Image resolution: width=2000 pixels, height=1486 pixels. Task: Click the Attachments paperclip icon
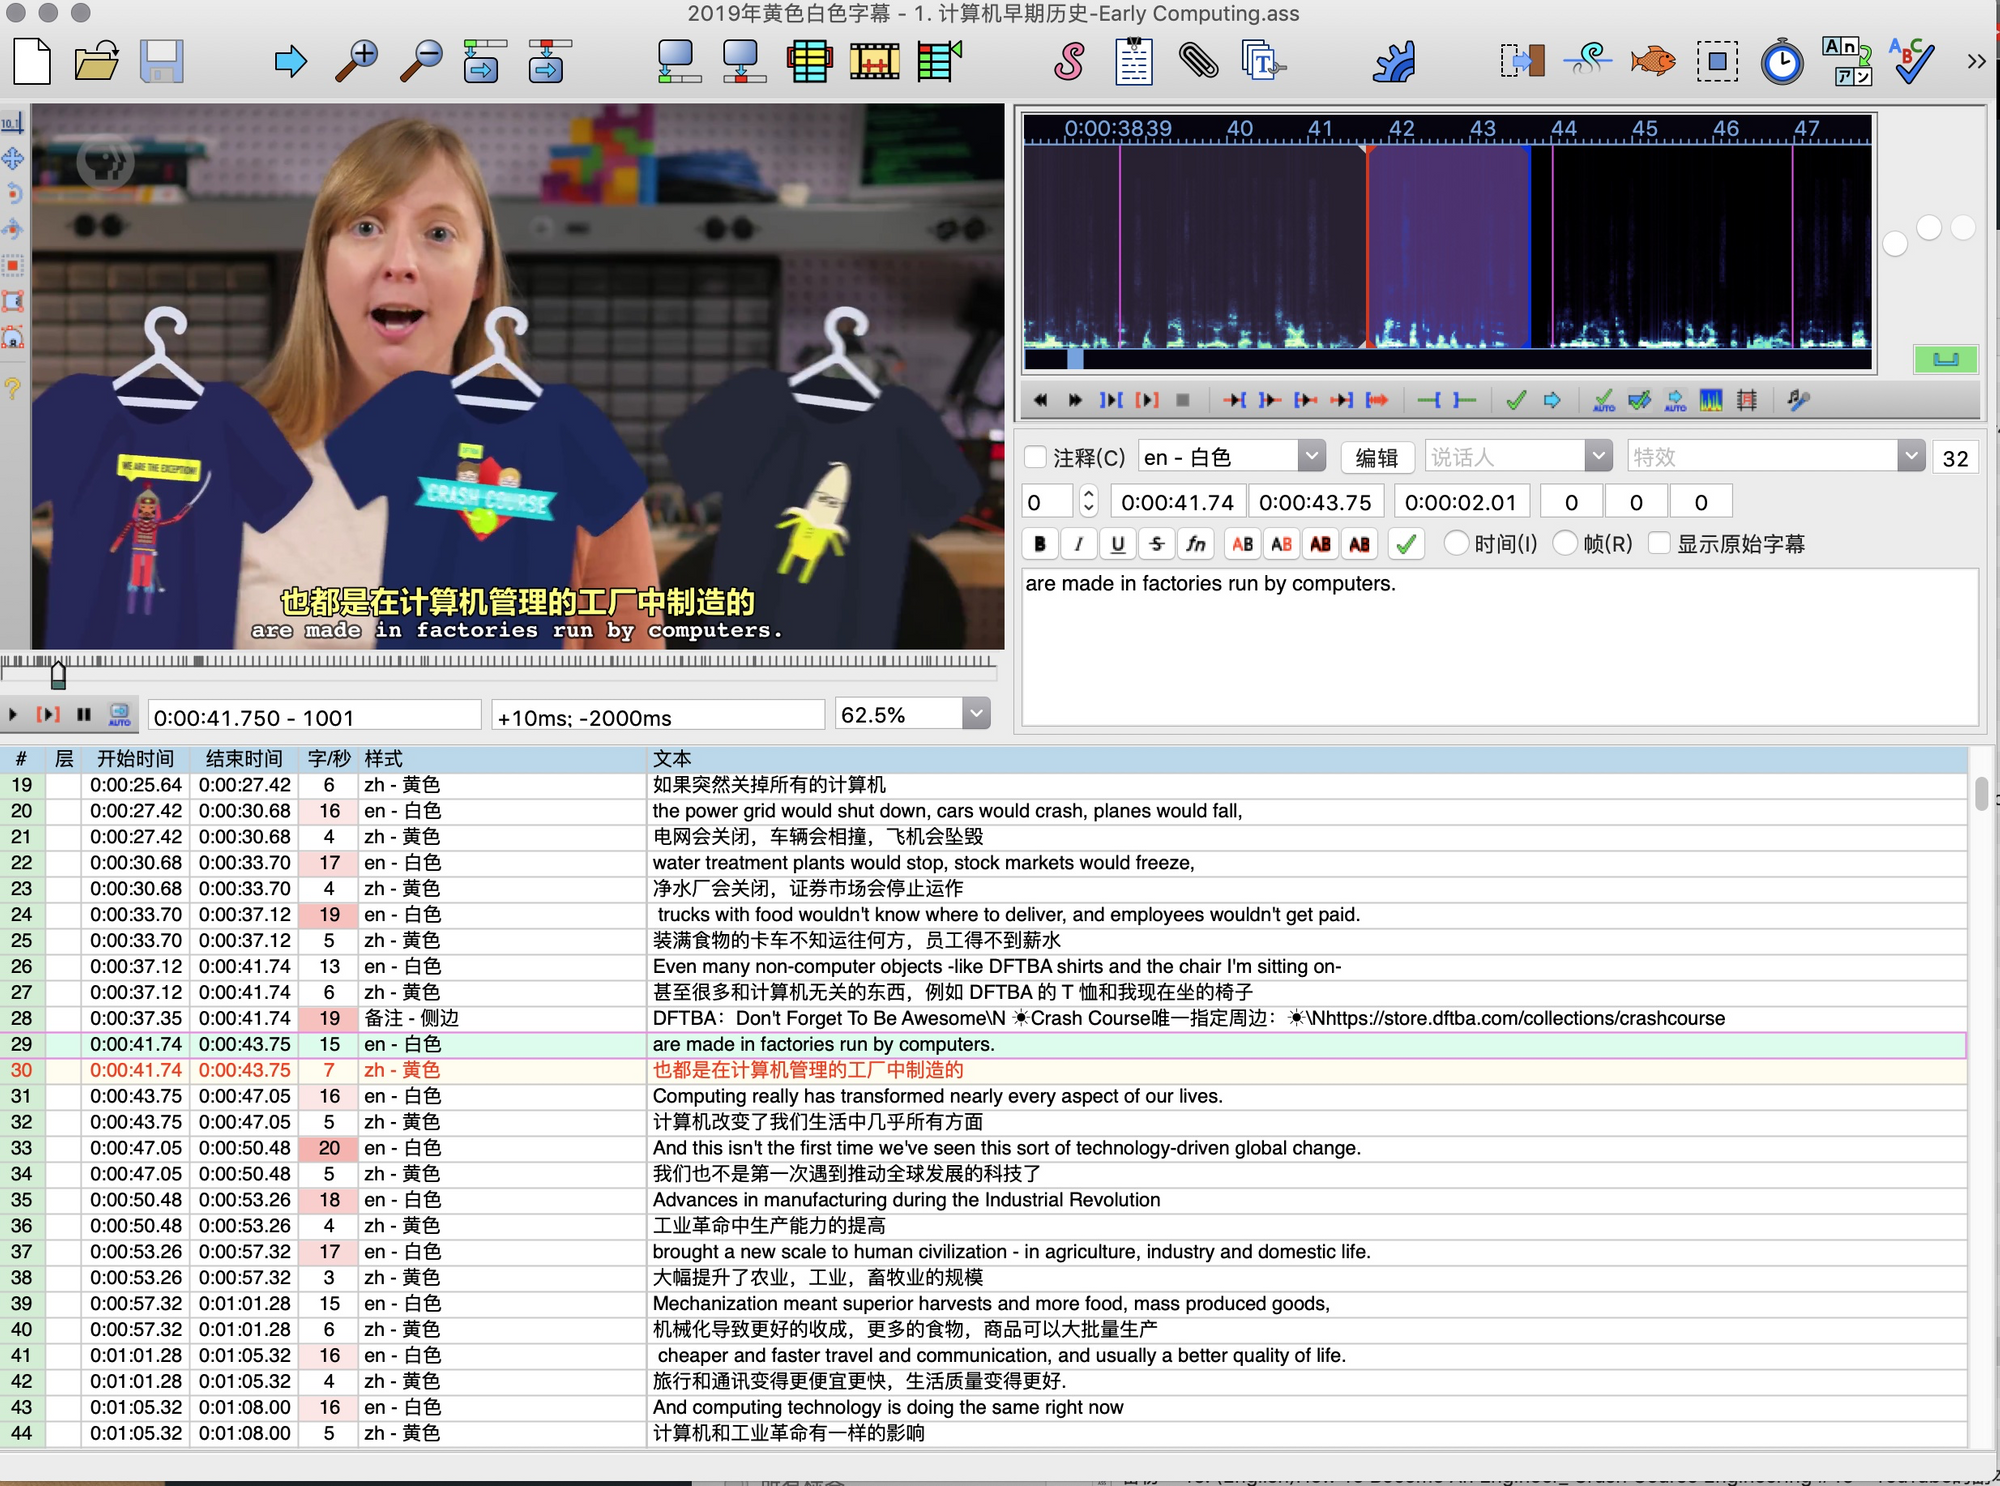click(x=1197, y=62)
